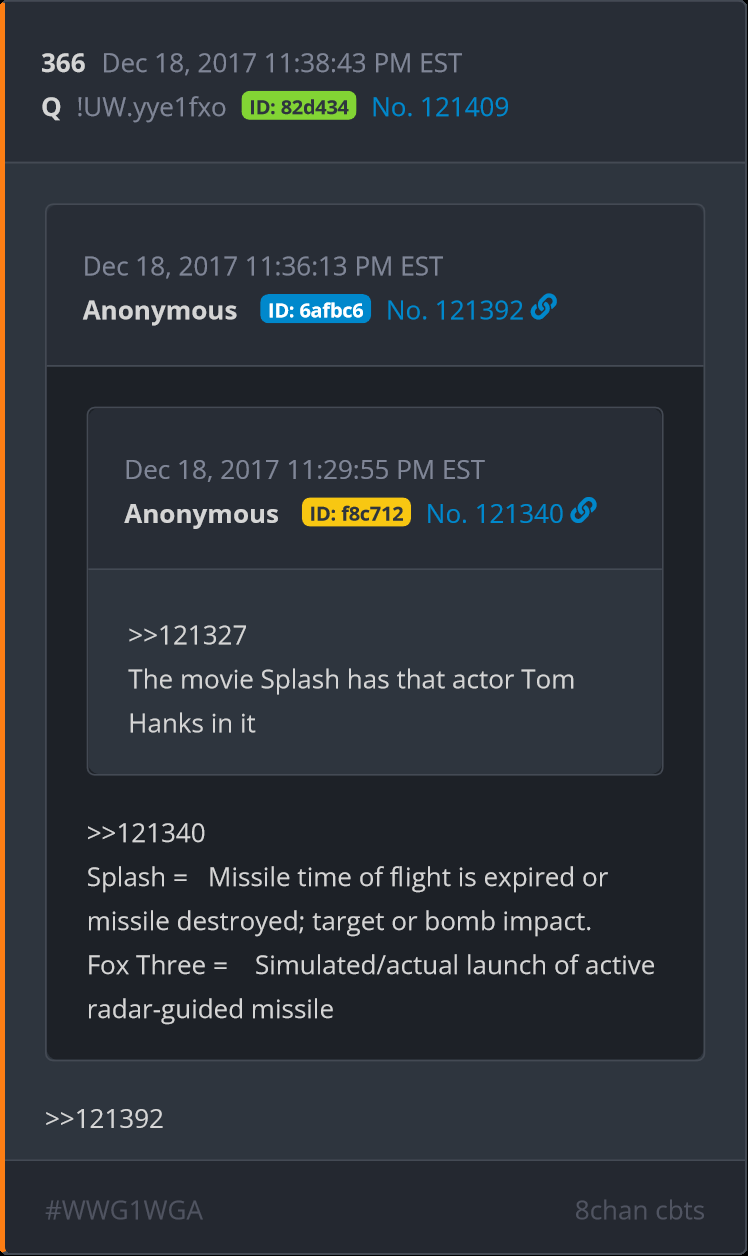Click the Anonymous name on post 121392

pyautogui.click(x=160, y=310)
